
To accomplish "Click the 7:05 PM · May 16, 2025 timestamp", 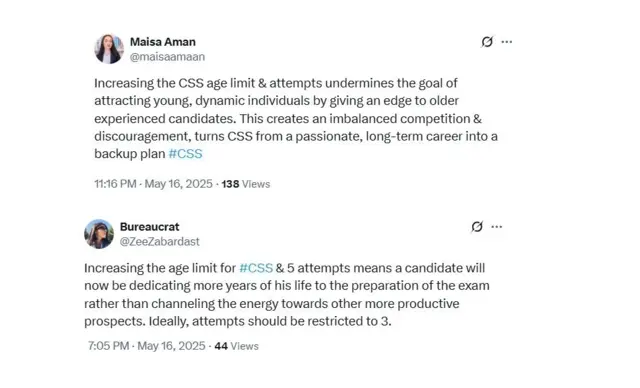I will click(x=147, y=346).
